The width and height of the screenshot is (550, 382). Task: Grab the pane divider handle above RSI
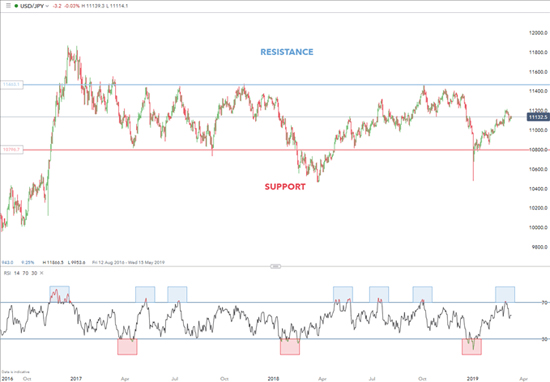tap(275, 267)
